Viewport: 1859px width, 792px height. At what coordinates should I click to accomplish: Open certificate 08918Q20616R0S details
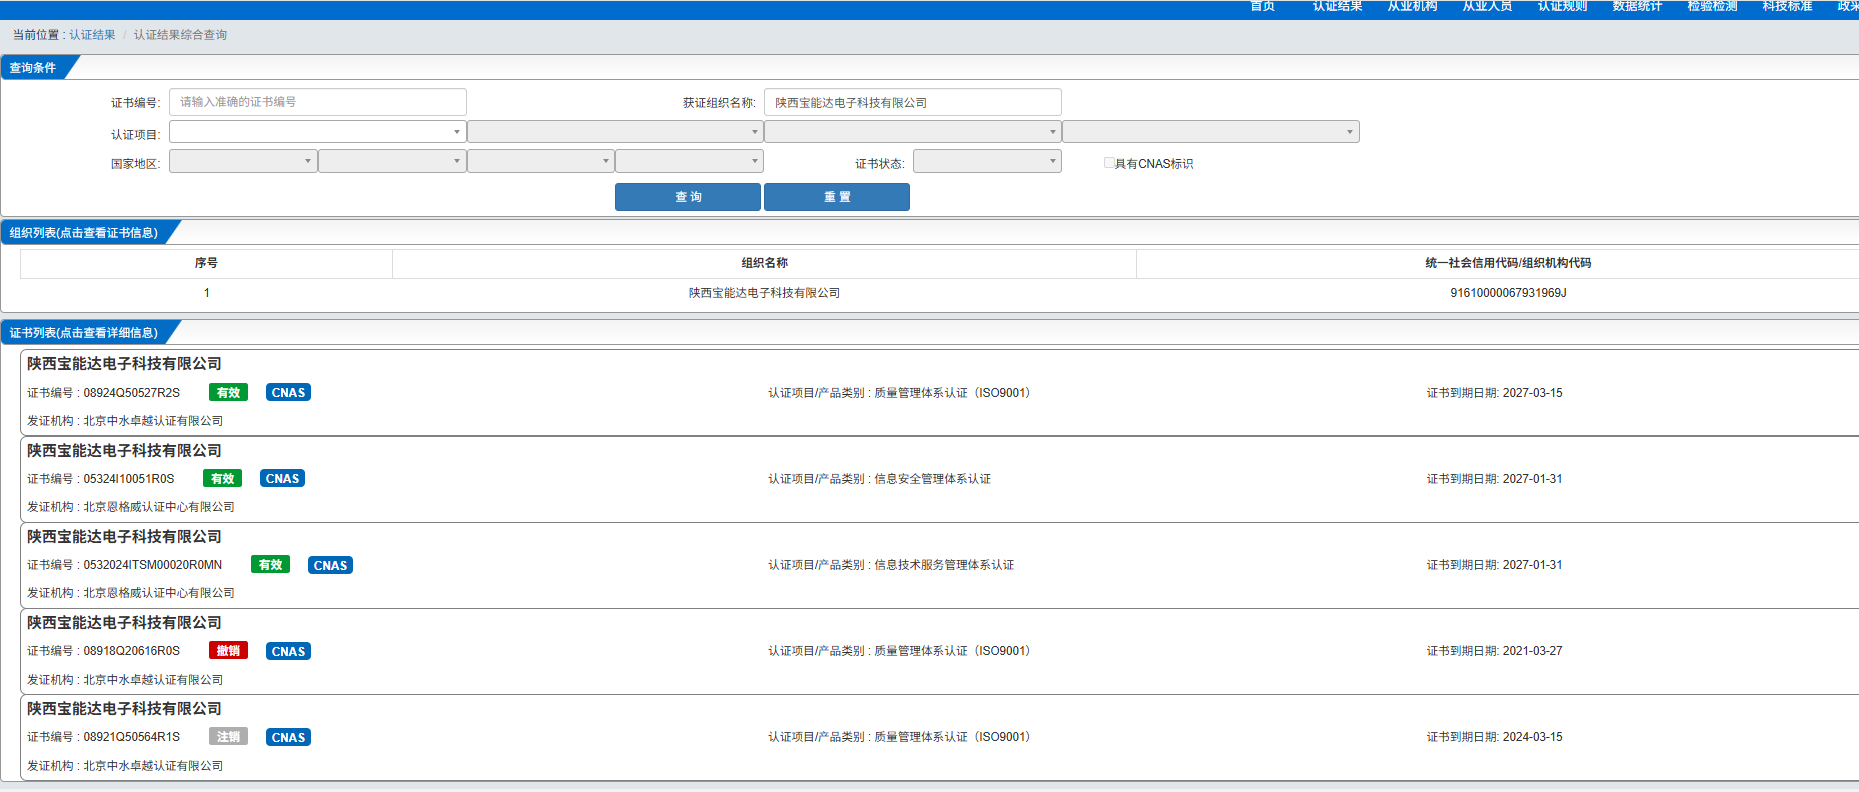131,651
